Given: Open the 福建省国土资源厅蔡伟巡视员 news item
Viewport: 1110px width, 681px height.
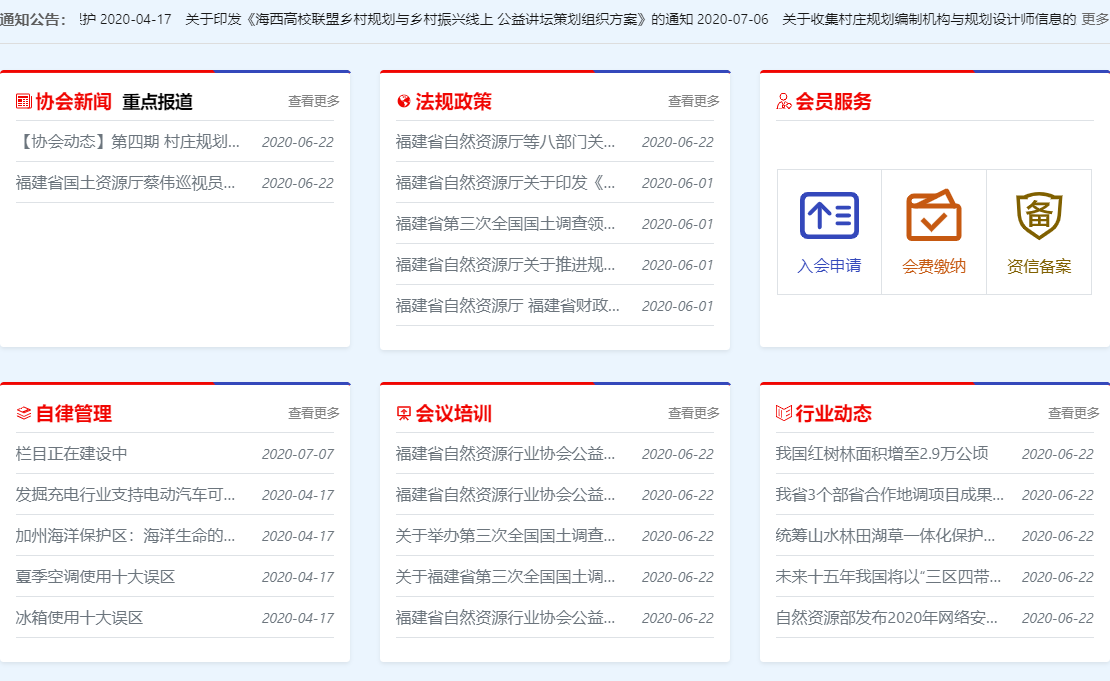Looking at the screenshot, I should 126,183.
